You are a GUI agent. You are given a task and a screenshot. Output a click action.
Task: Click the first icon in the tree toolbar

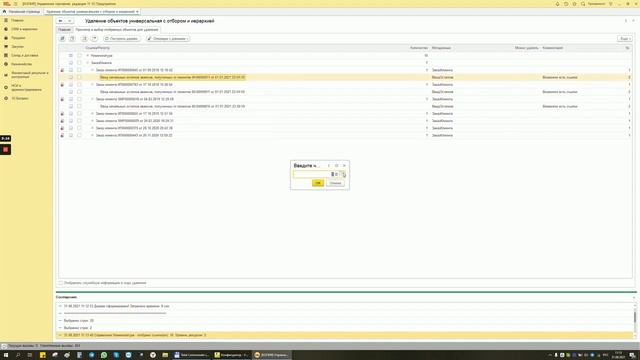pos(62,38)
